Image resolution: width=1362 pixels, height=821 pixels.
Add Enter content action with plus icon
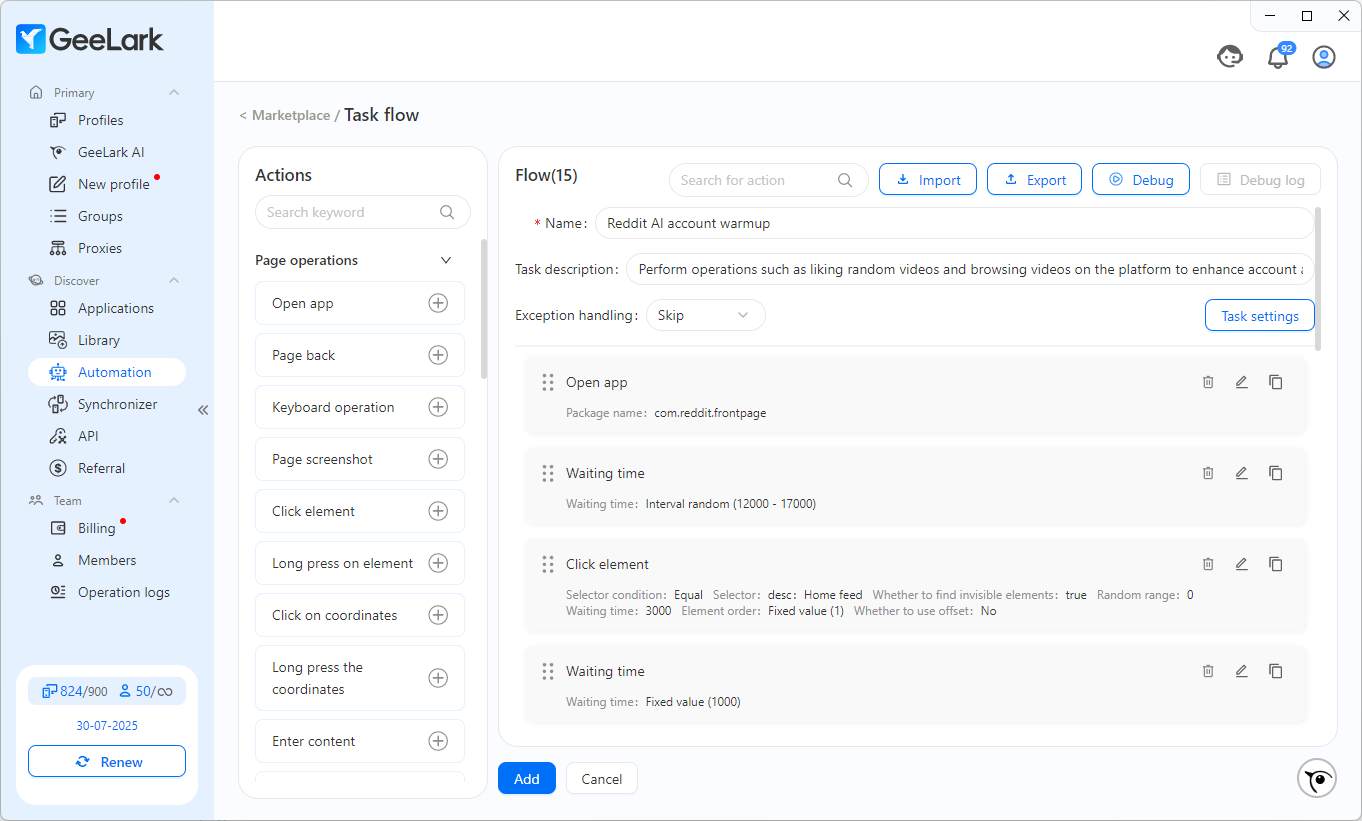click(438, 741)
